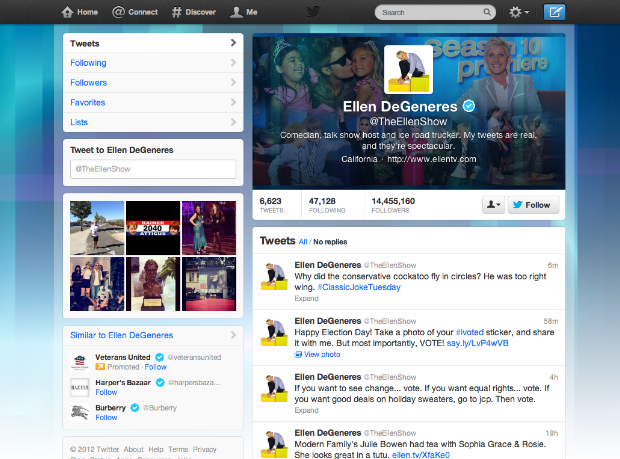Click the Discover hashtag icon
Screen dimensions: 620x459
point(176,12)
